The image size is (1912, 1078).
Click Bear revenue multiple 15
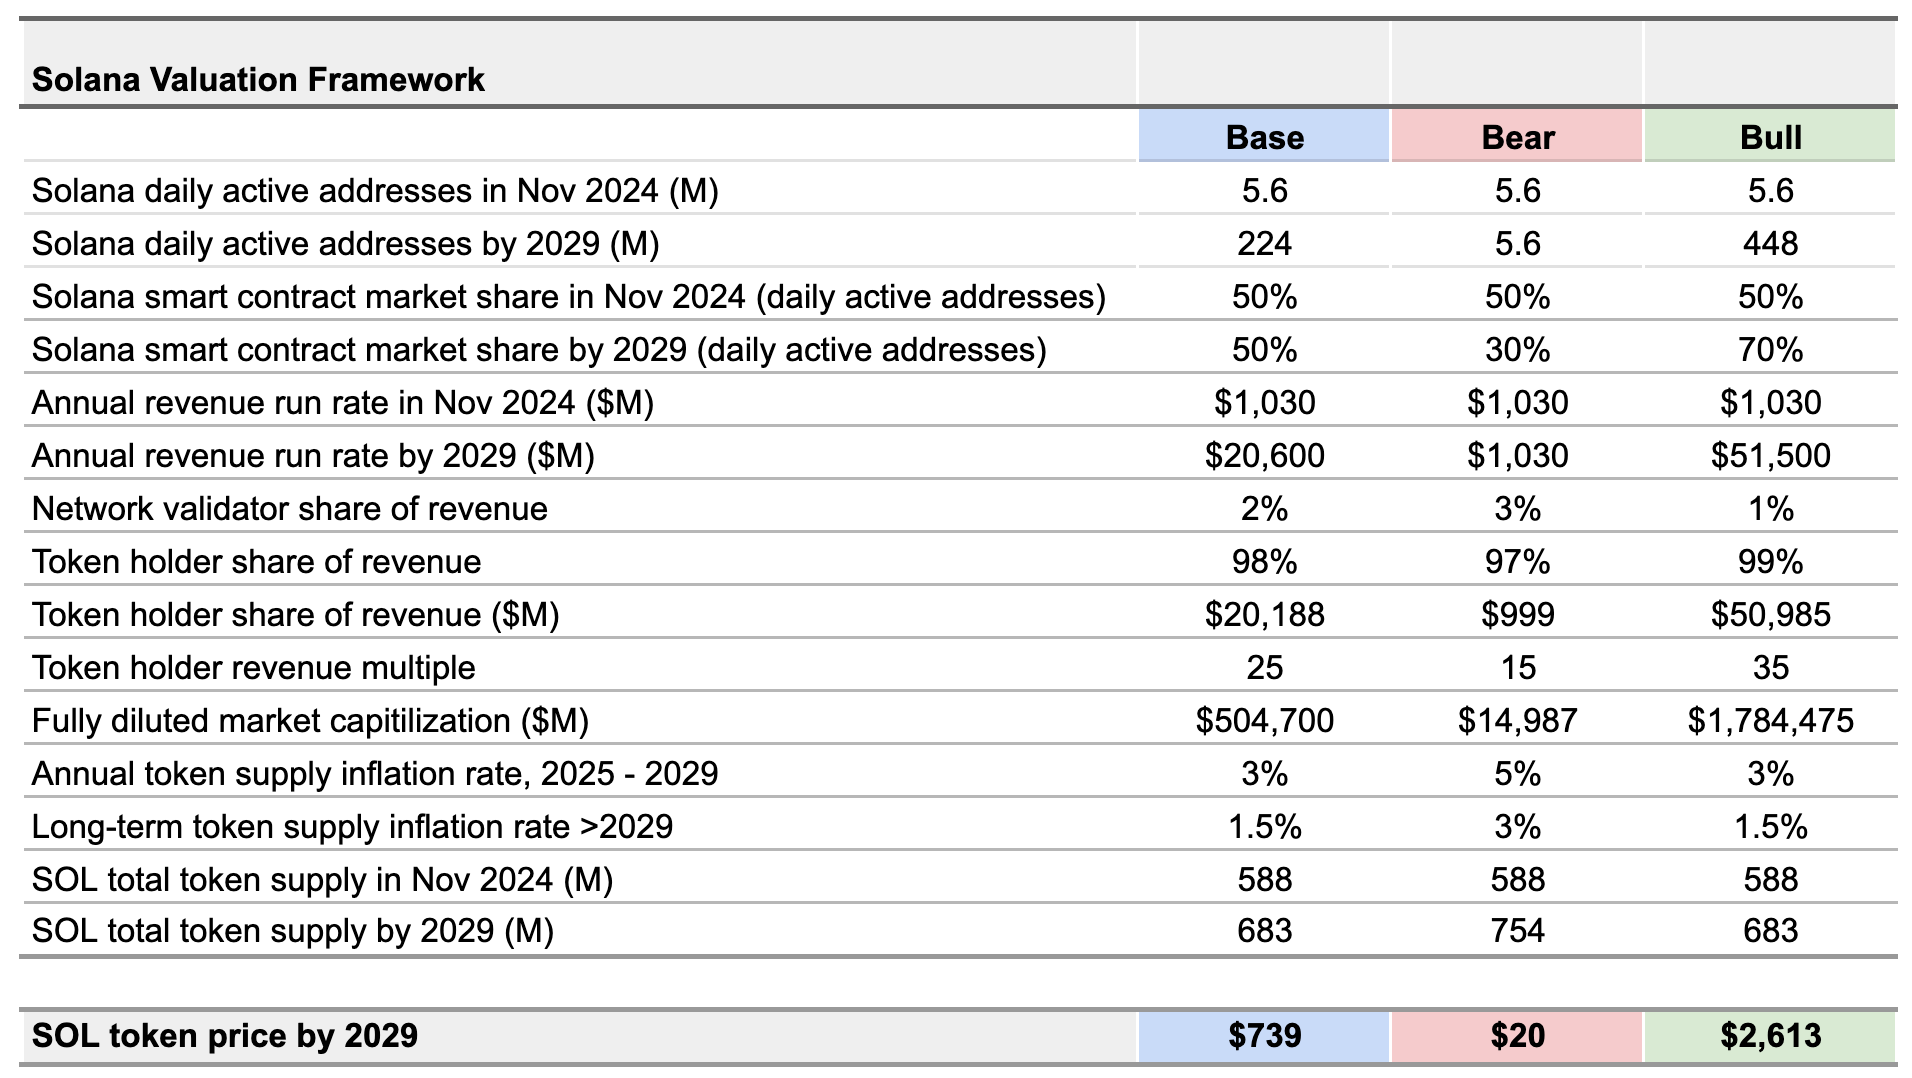click(x=1517, y=667)
